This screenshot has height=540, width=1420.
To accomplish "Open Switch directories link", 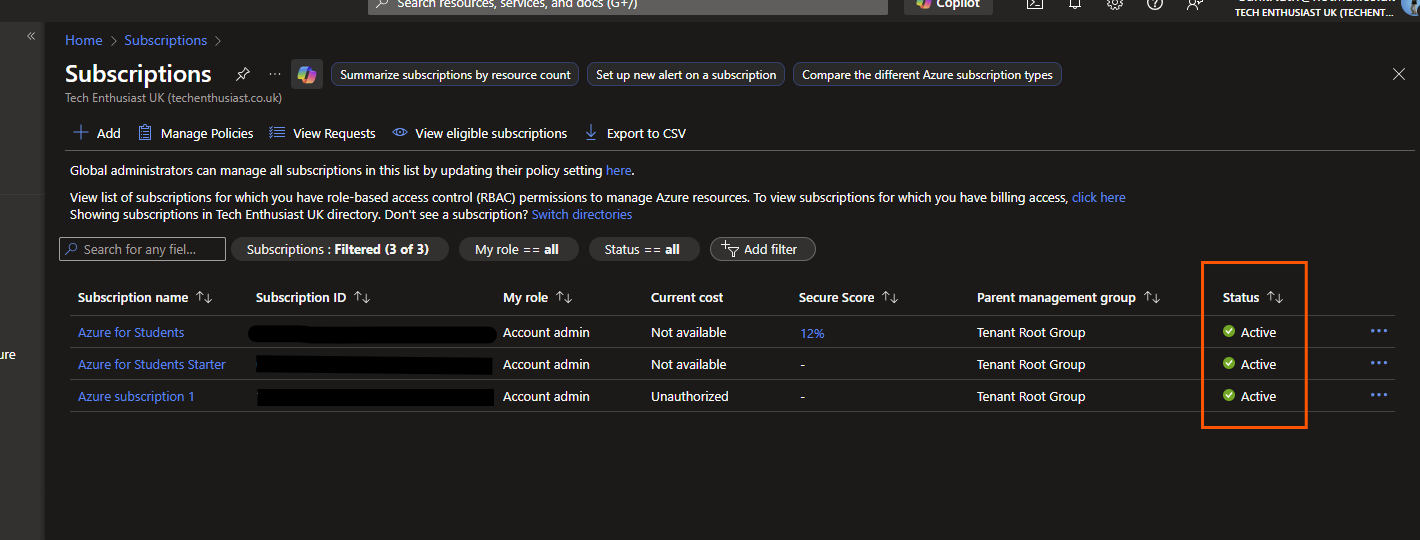I will (582, 215).
